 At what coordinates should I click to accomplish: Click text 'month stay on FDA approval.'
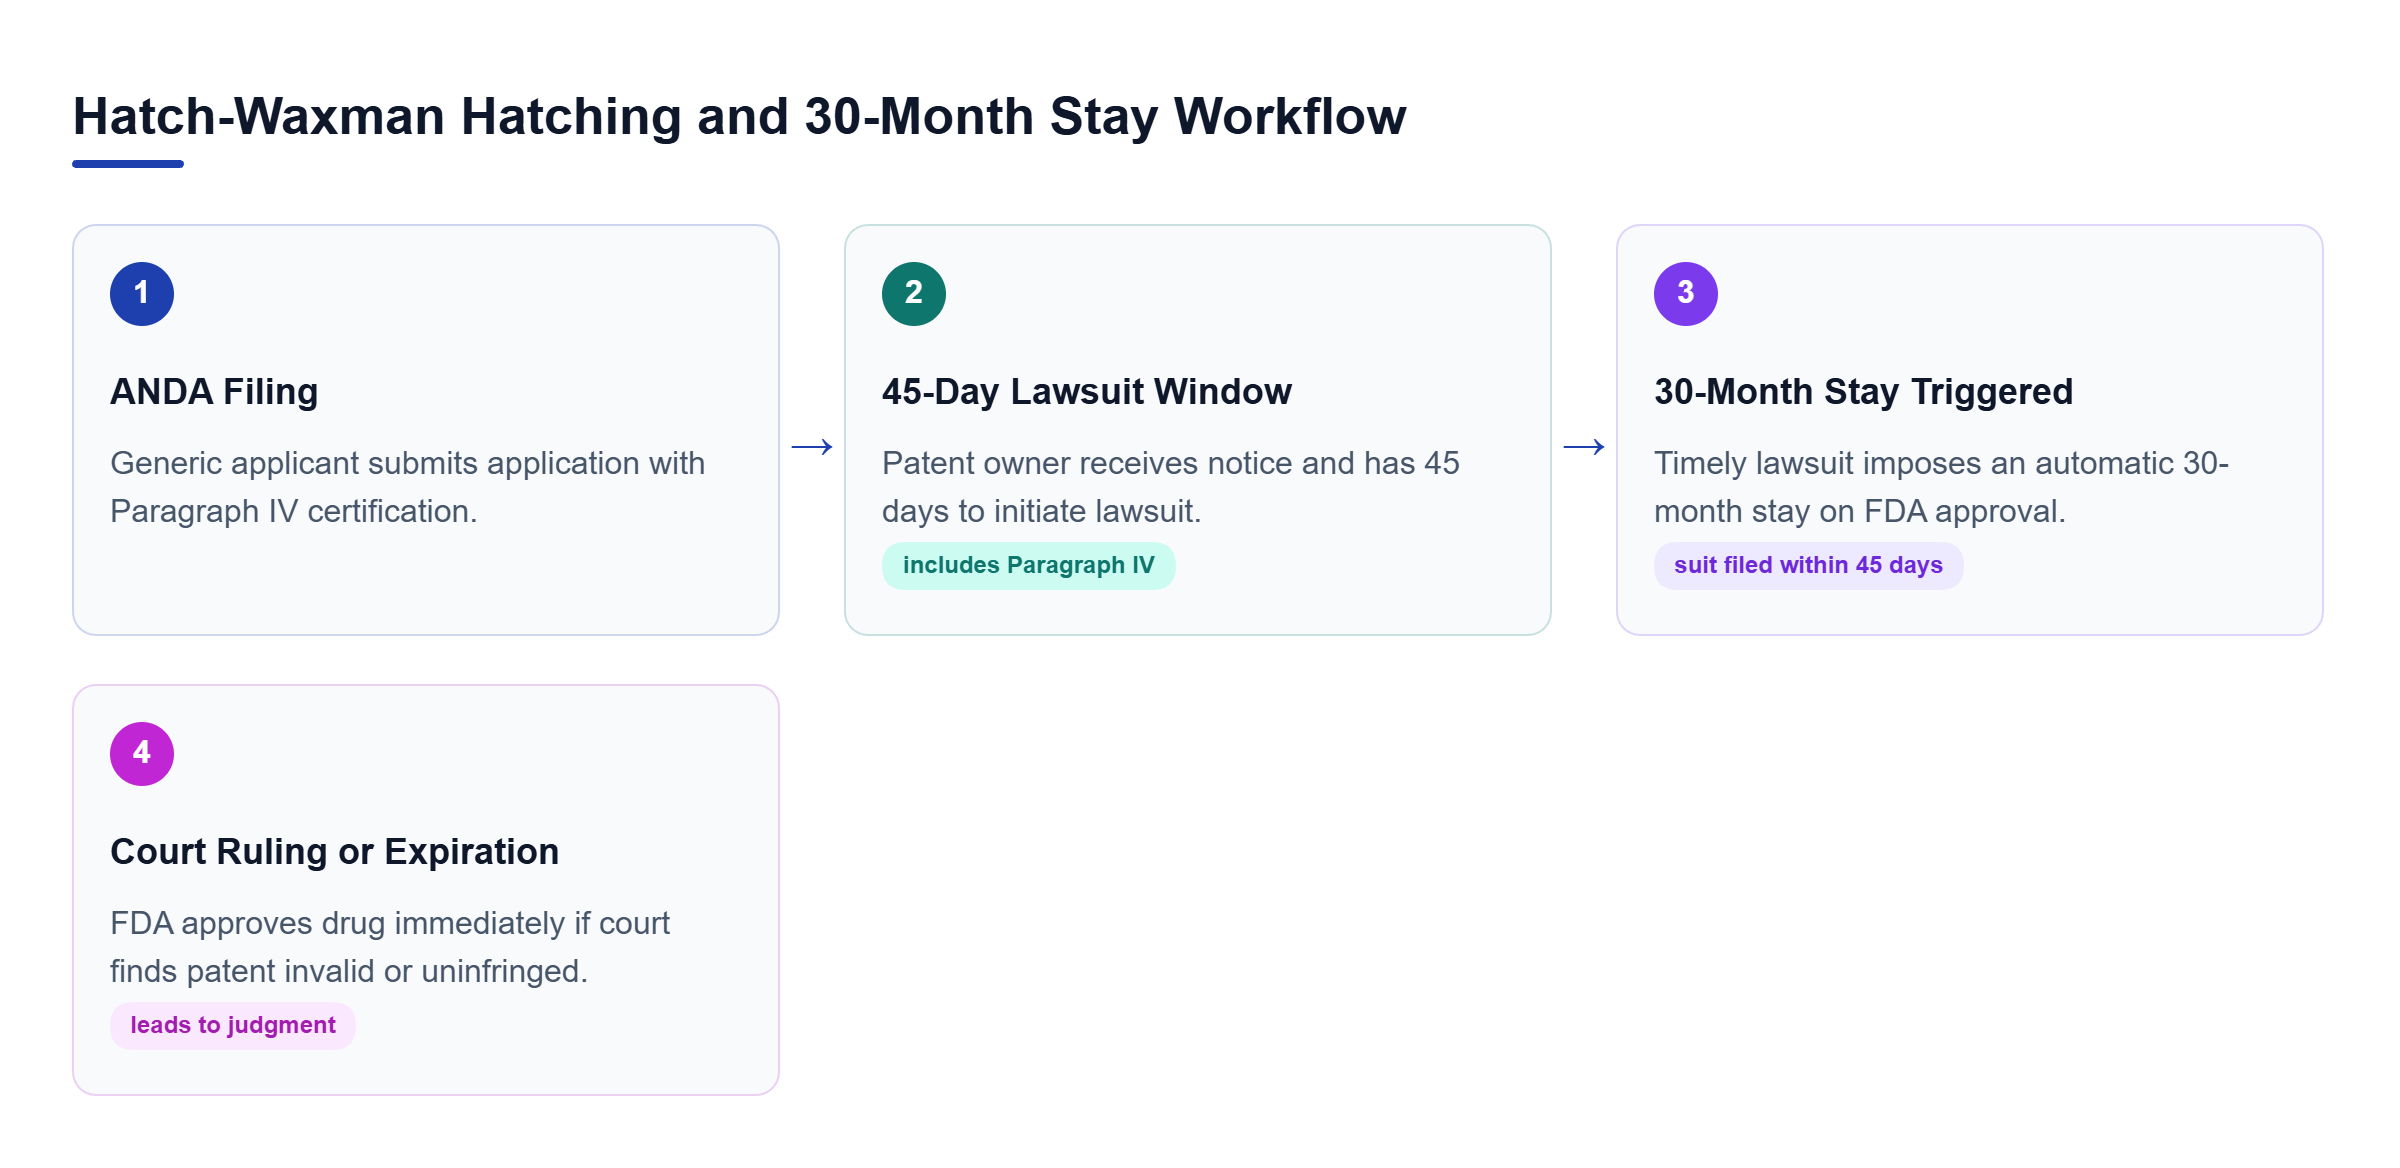click(x=1860, y=511)
